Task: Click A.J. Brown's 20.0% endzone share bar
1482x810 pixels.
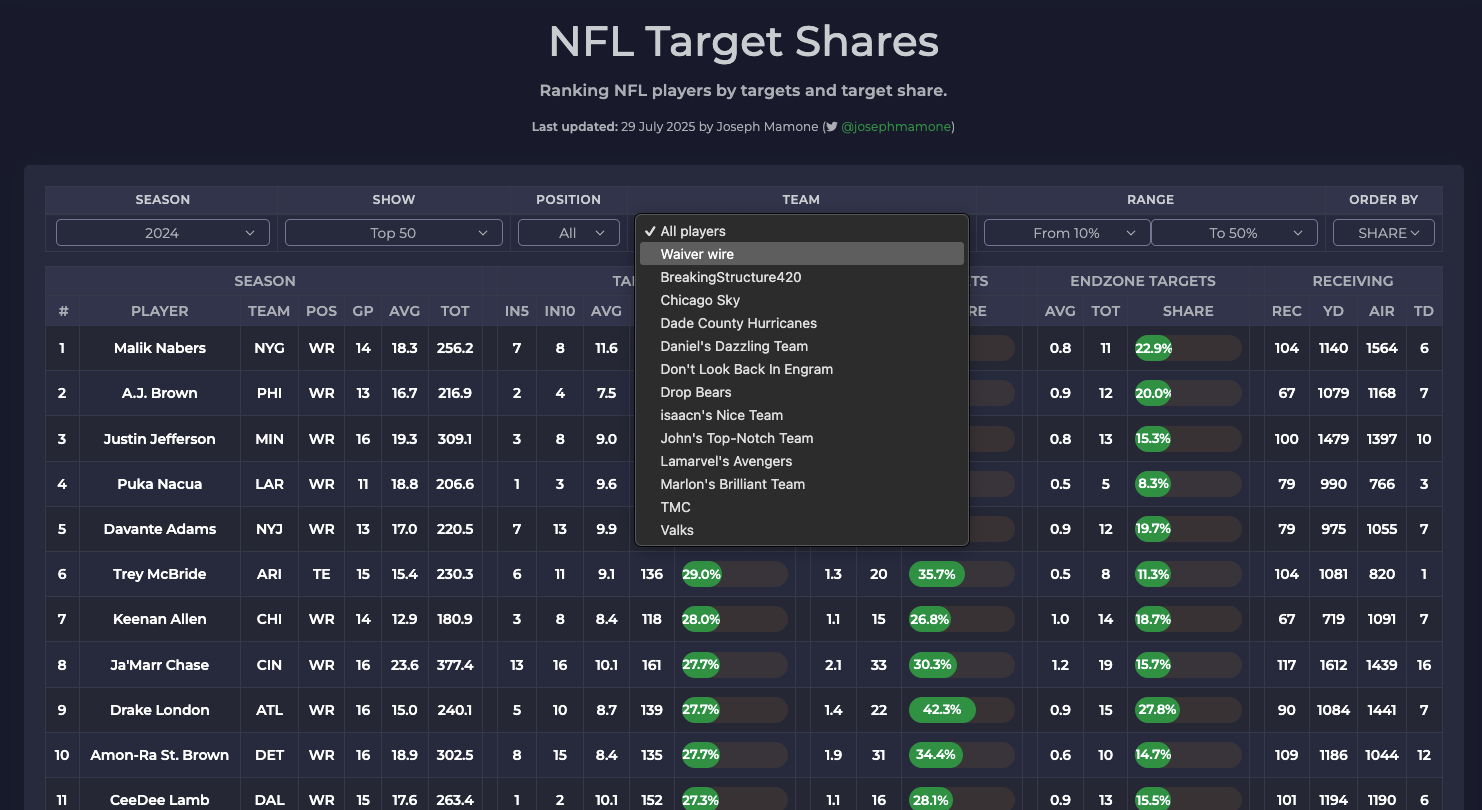Action: coord(1188,393)
